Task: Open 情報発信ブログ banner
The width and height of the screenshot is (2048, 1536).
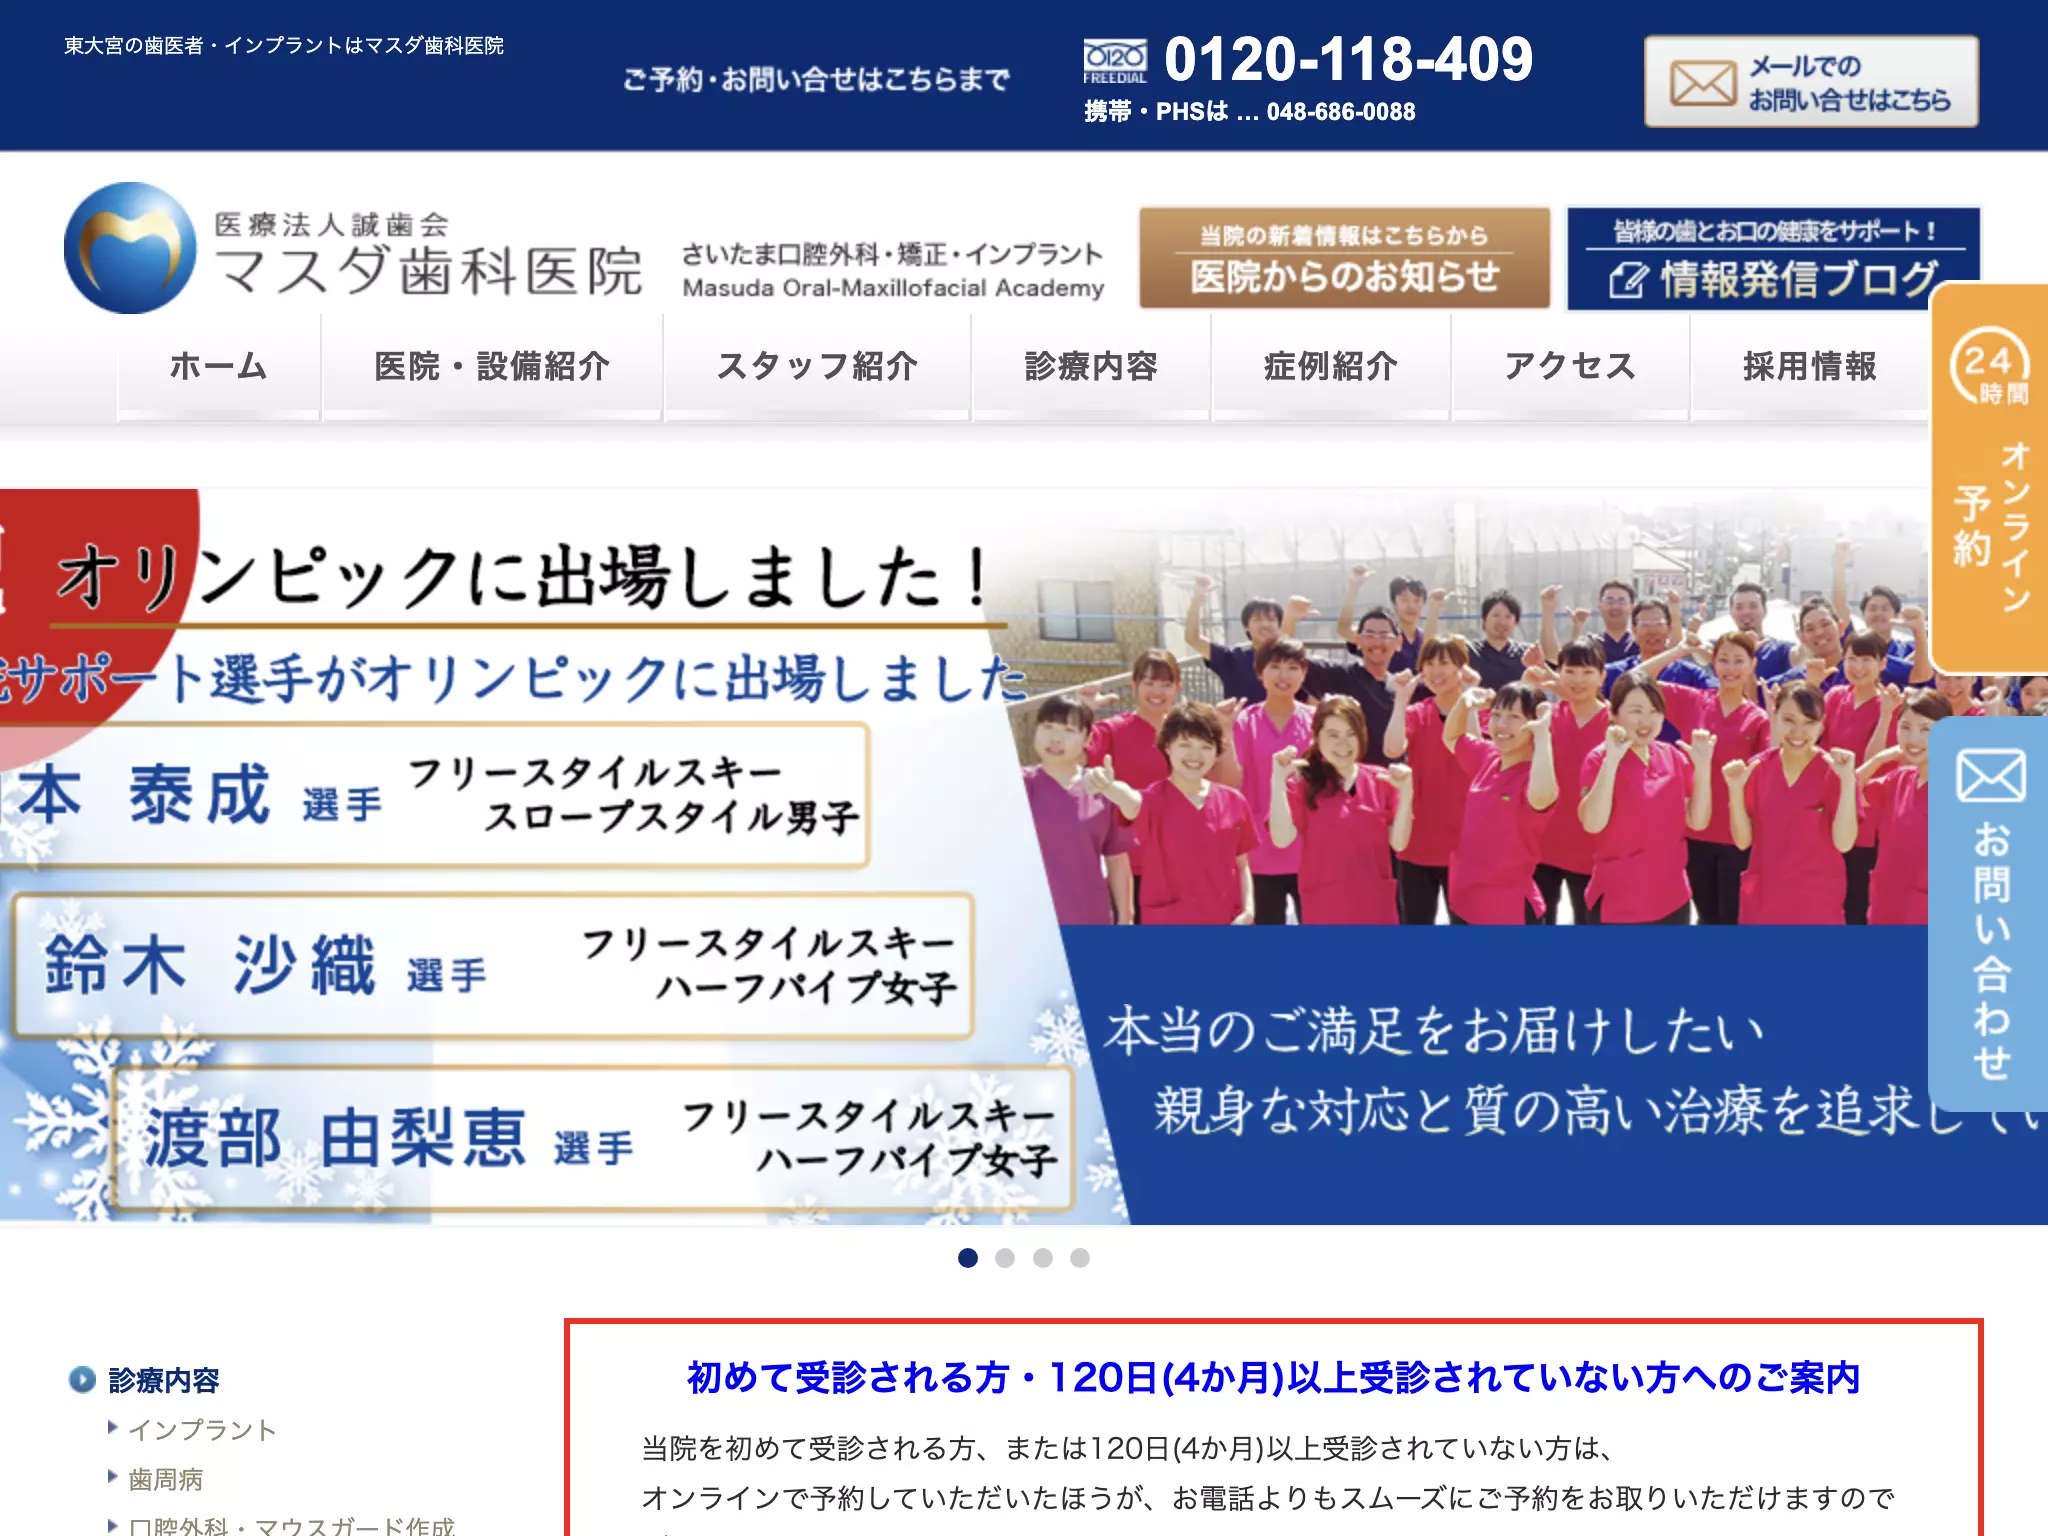Action: 1773,258
